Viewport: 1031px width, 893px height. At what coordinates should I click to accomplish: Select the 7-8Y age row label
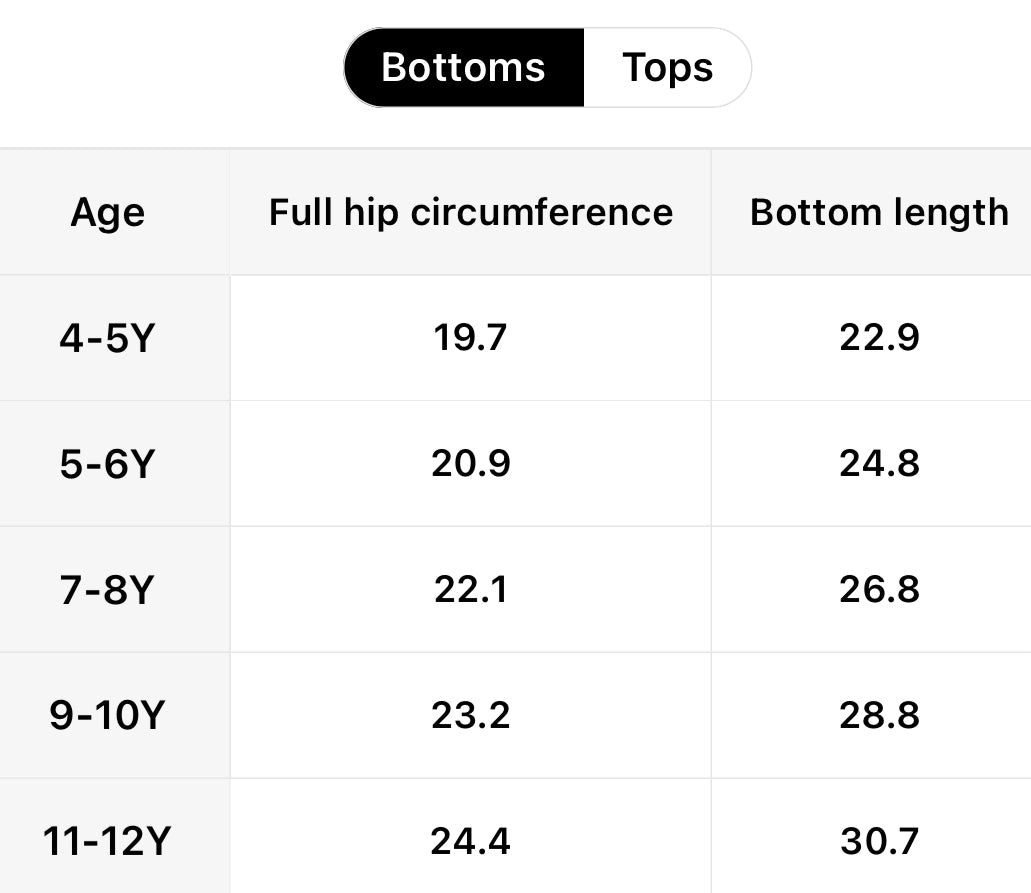coord(107,590)
